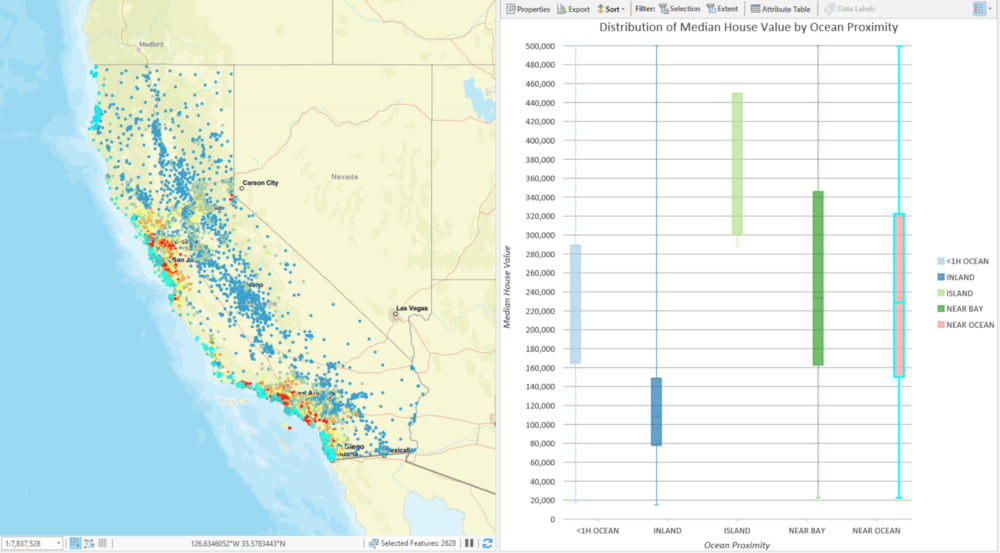This screenshot has width=1000, height=553.
Task: Click the INLAND legend swatch
Action: [x=941, y=277]
